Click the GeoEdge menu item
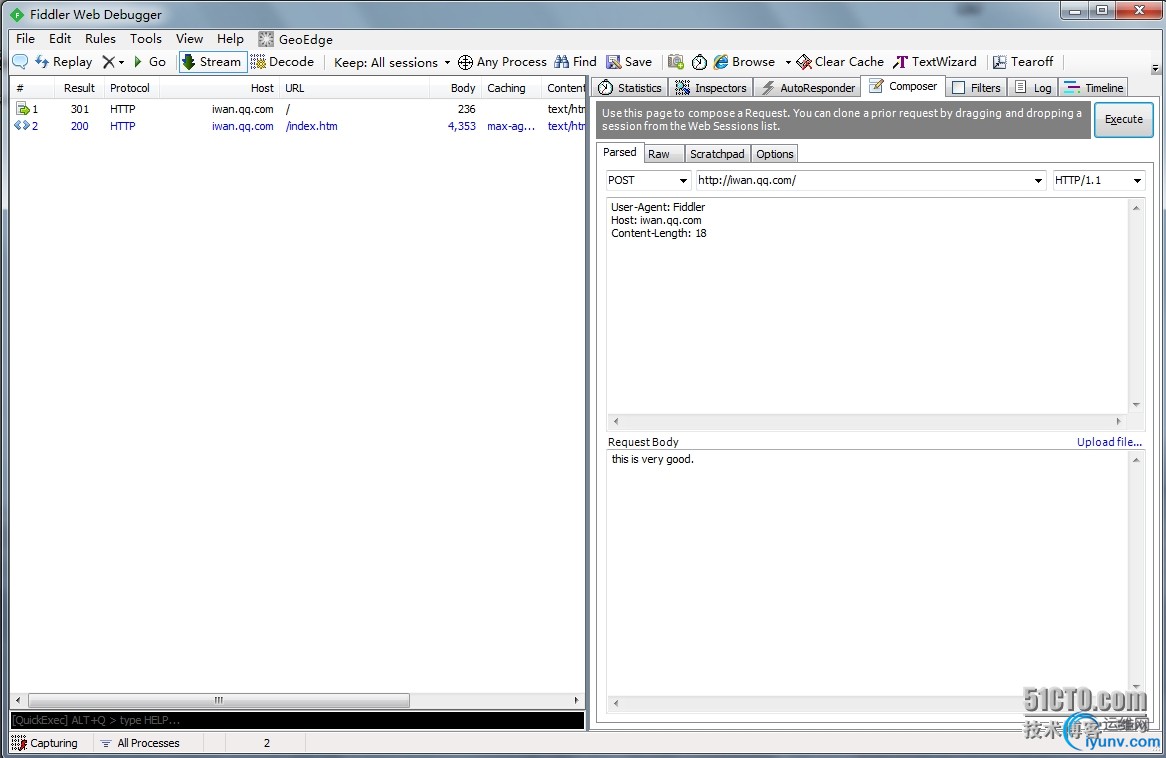This screenshot has width=1166, height=758. [x=296, y=39]
